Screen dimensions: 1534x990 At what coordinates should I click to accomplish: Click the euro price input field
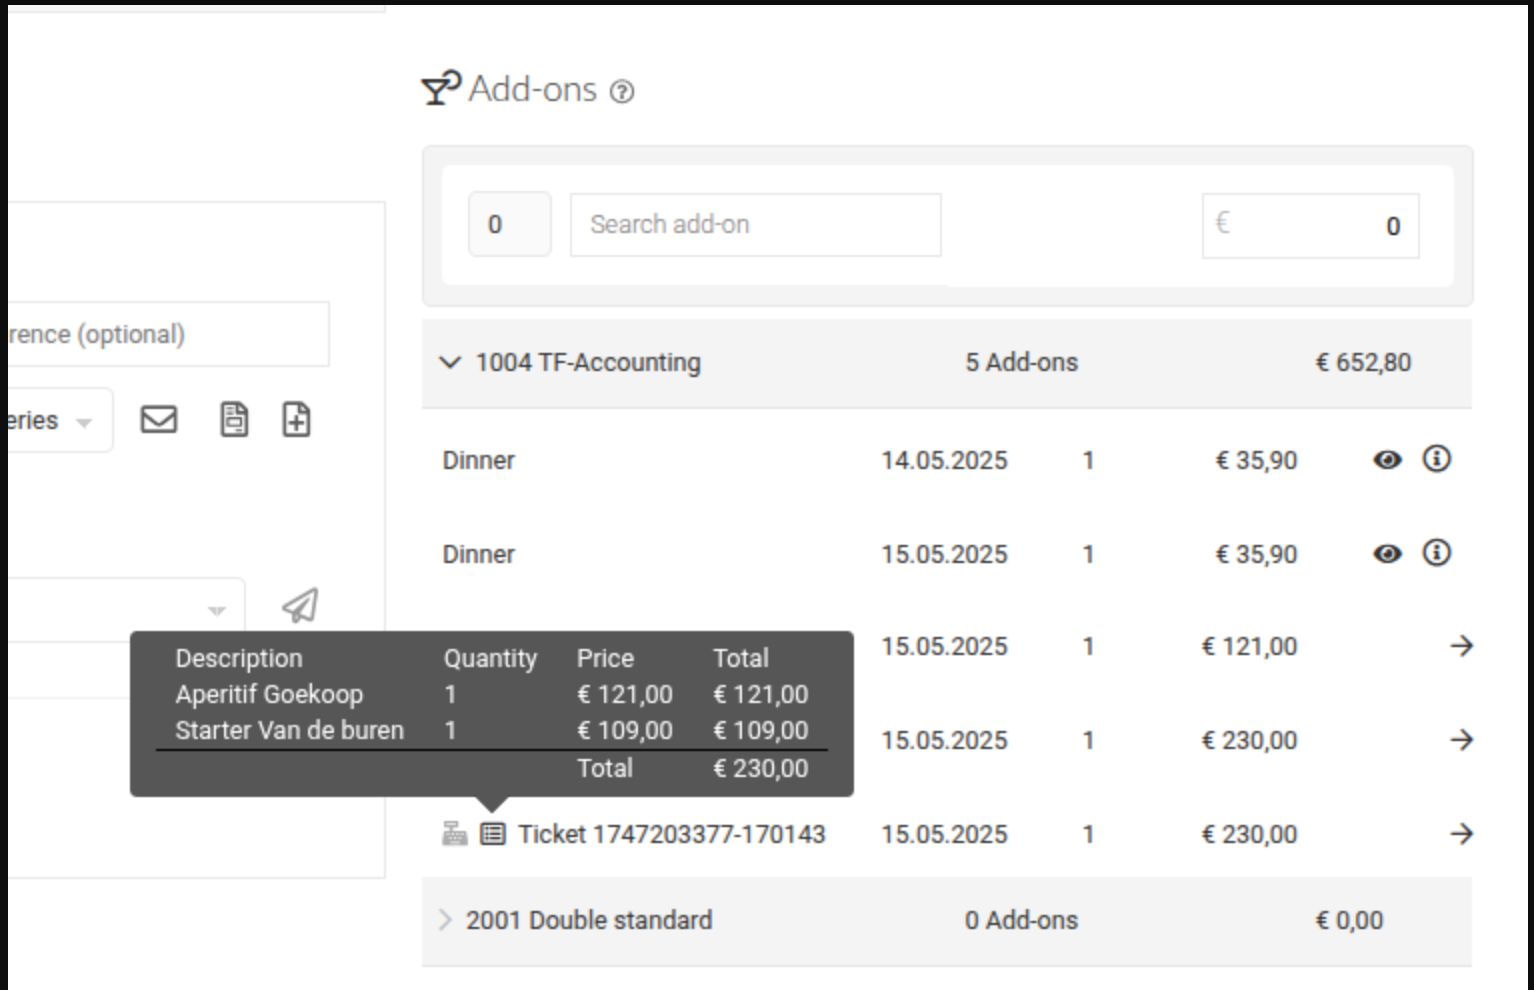point(1310,226)
